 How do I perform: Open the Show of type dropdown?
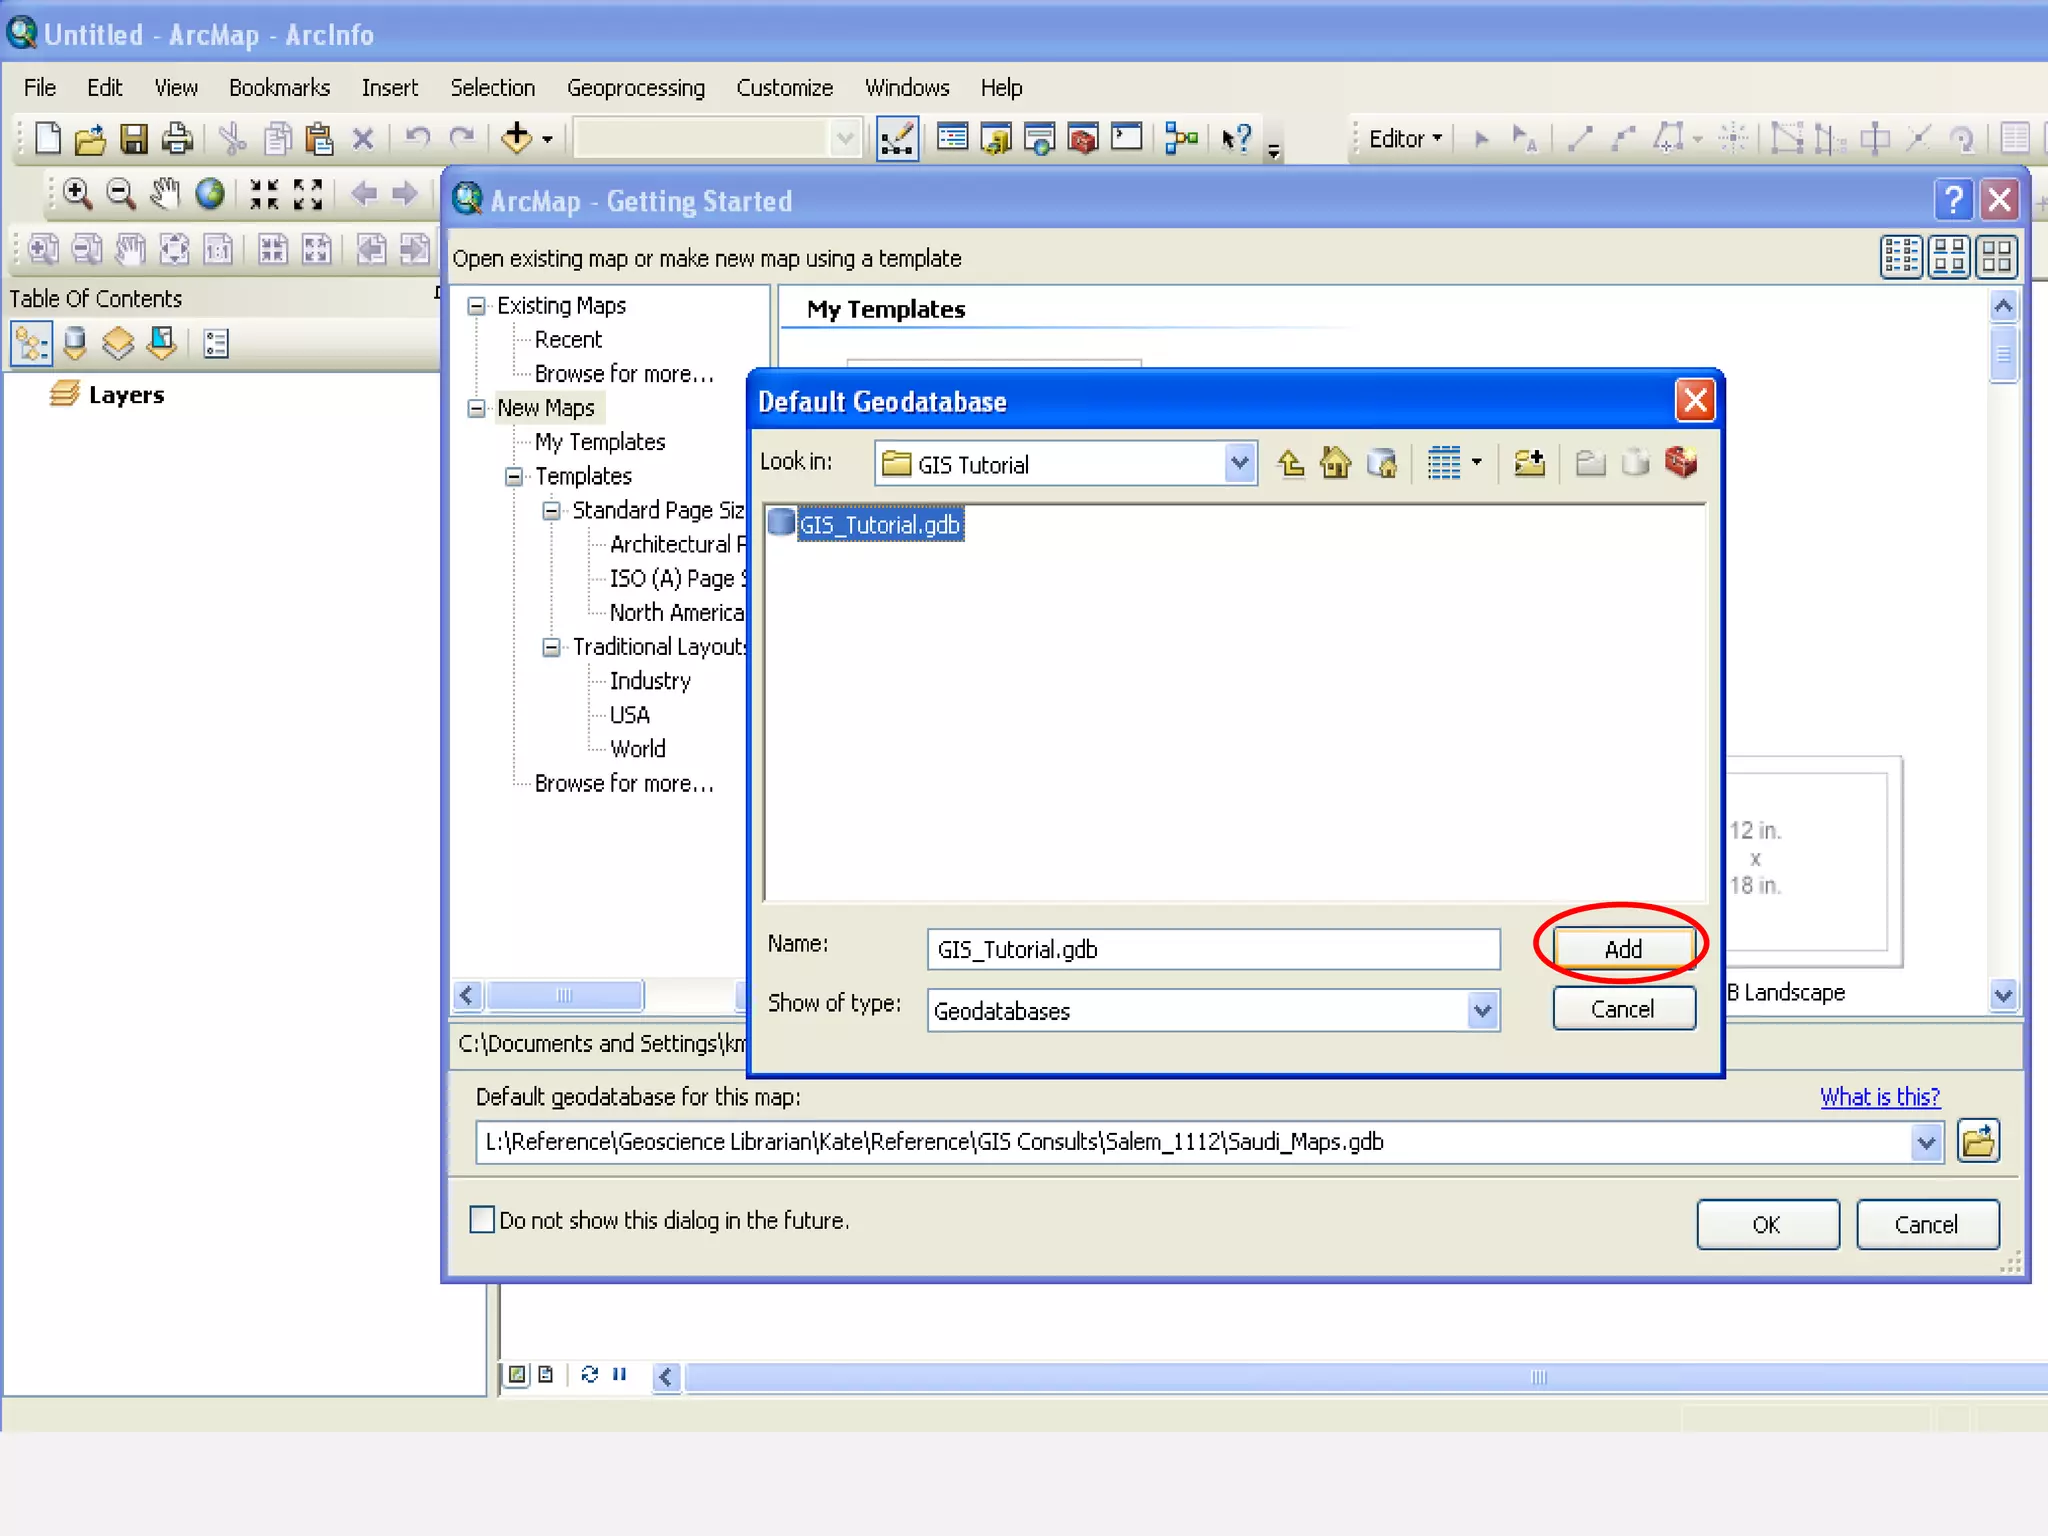1482,1010
